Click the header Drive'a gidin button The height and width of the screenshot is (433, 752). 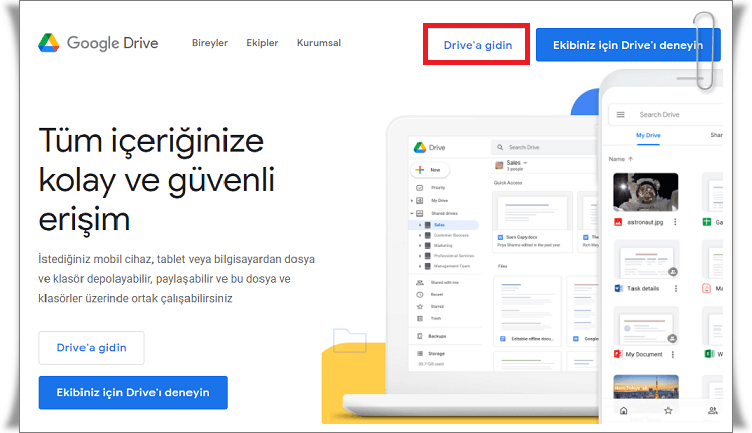coord(477,45)
